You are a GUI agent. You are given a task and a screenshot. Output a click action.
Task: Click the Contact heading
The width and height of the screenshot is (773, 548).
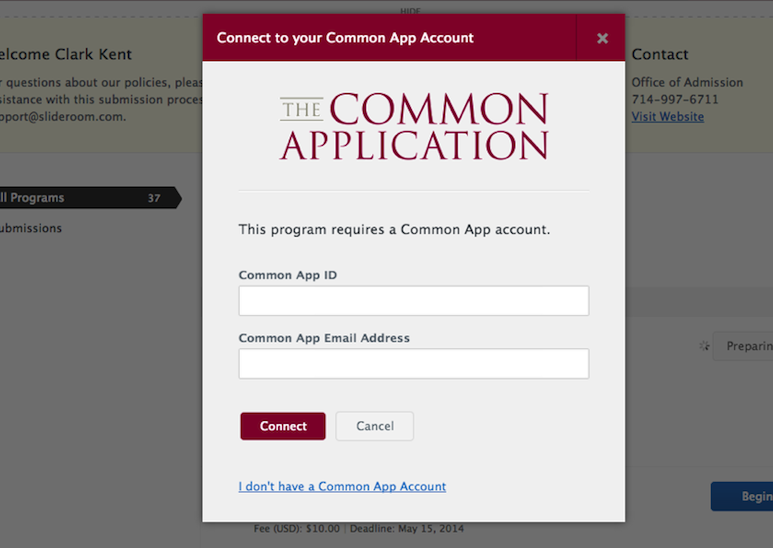pyautogui.click(x=660, y=54)
